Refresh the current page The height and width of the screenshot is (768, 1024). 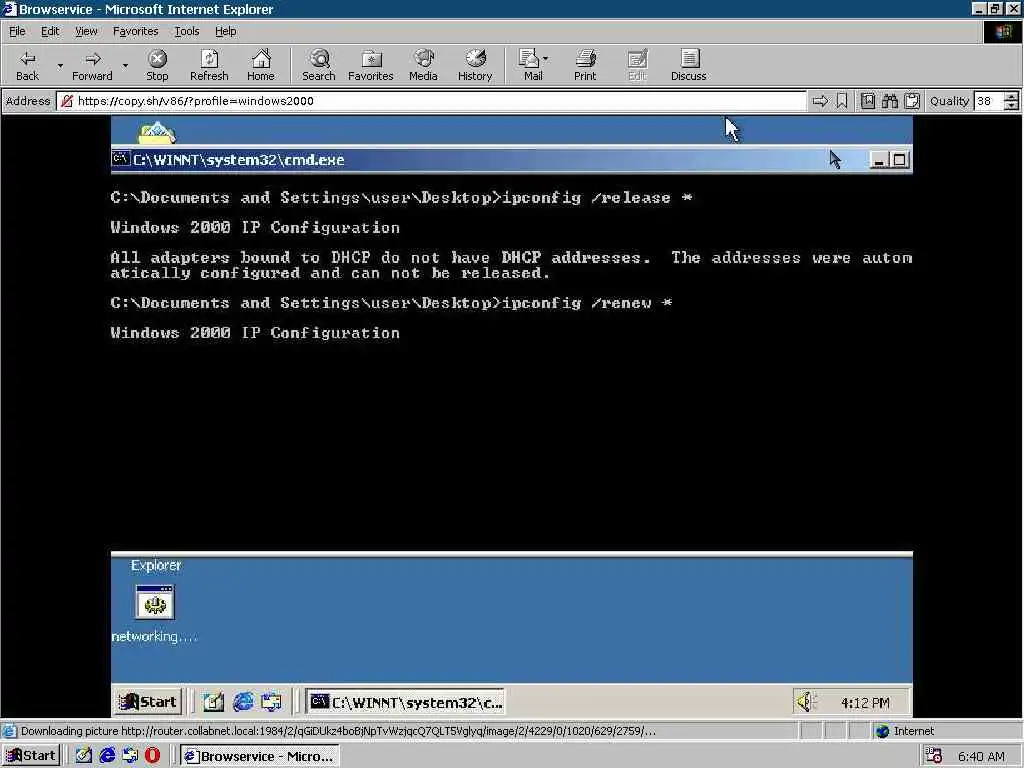pyautogui.click(x=209, y=65)
